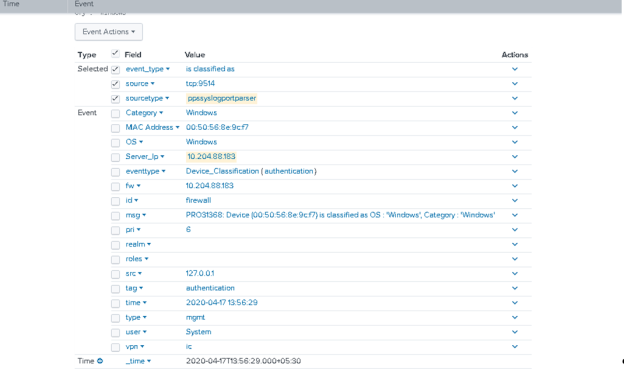Click the clock icon beside Time label
Screen dimensions: 624x373
(100, 361)
